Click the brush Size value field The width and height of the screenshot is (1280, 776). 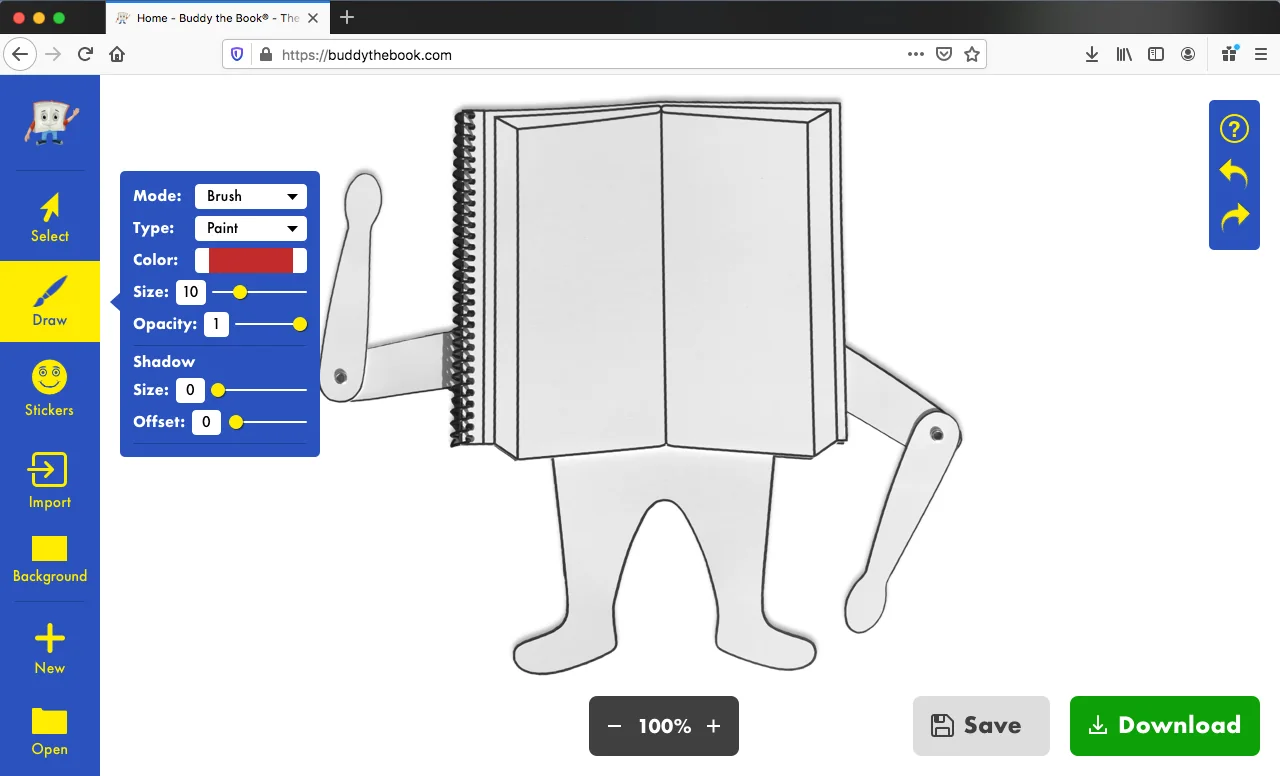click(x=191, y=292)
